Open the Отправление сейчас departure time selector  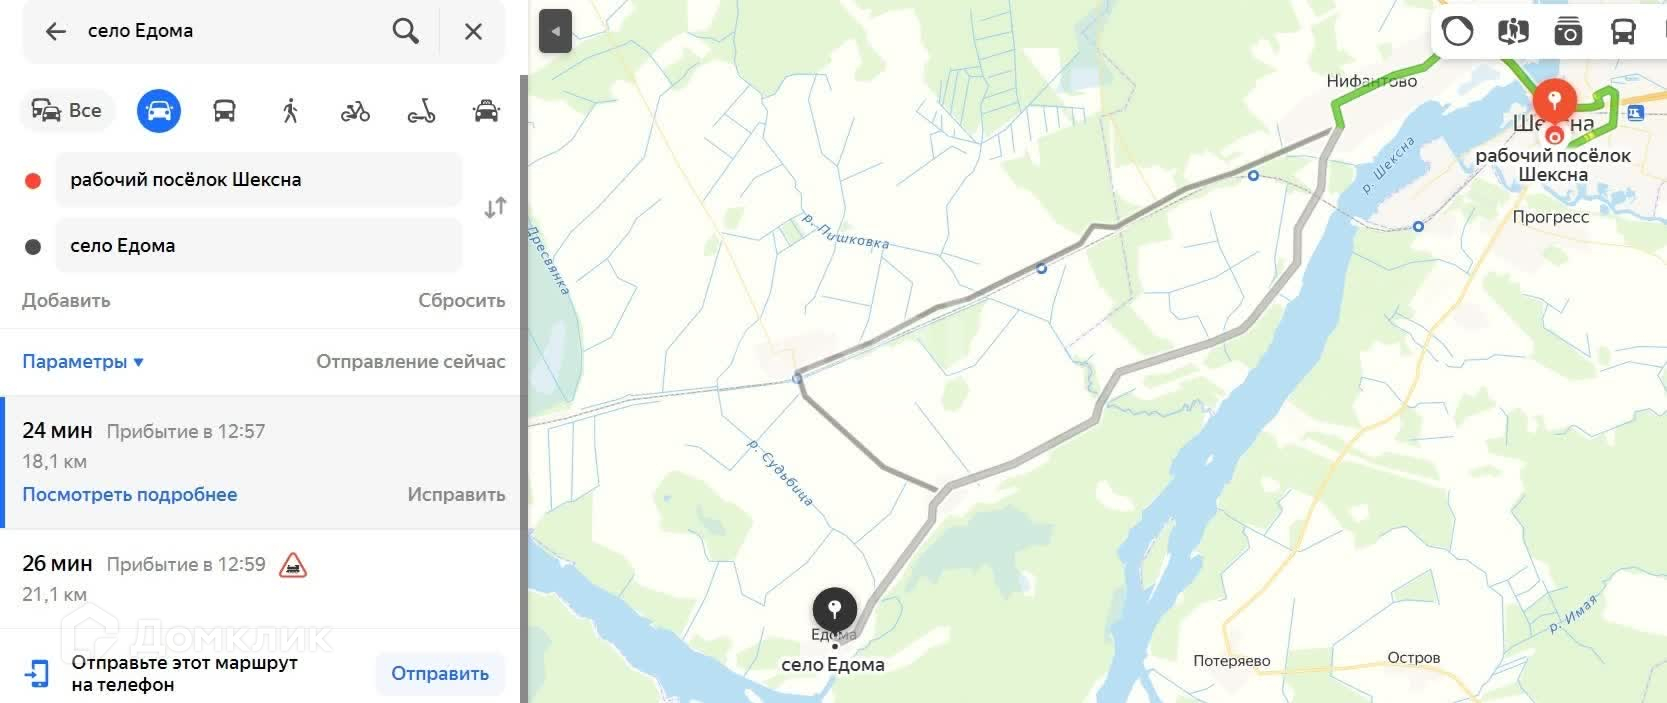(x=411, y=361)
